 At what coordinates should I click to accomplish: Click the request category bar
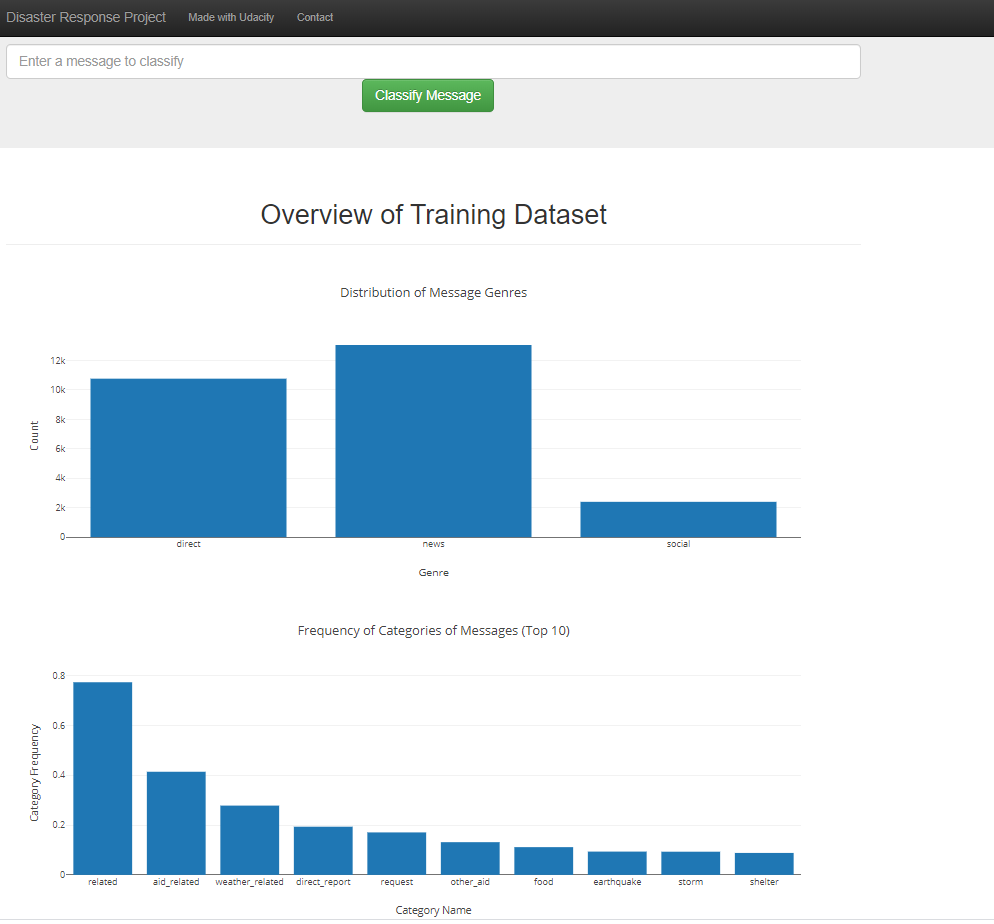pyautogui.click(x=397, y=854)
